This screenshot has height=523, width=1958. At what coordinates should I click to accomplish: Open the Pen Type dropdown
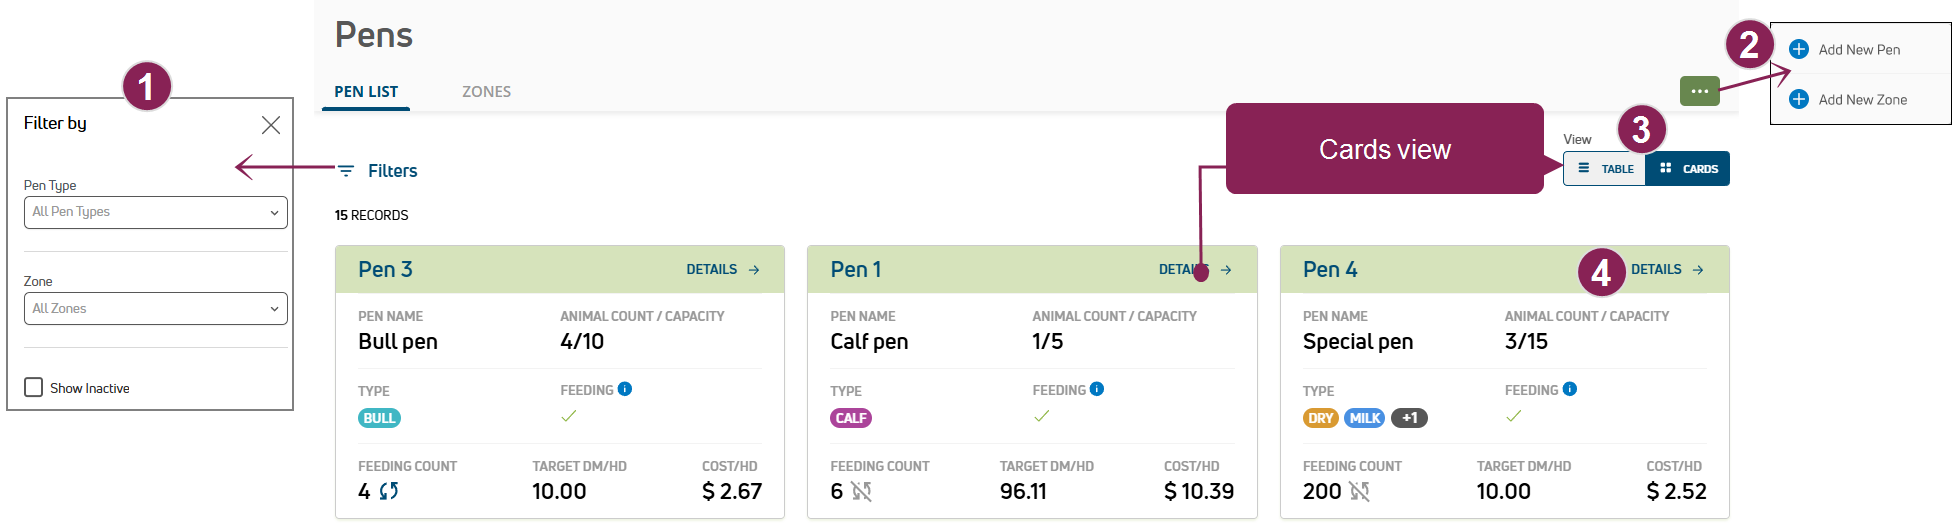click(155, 212)
